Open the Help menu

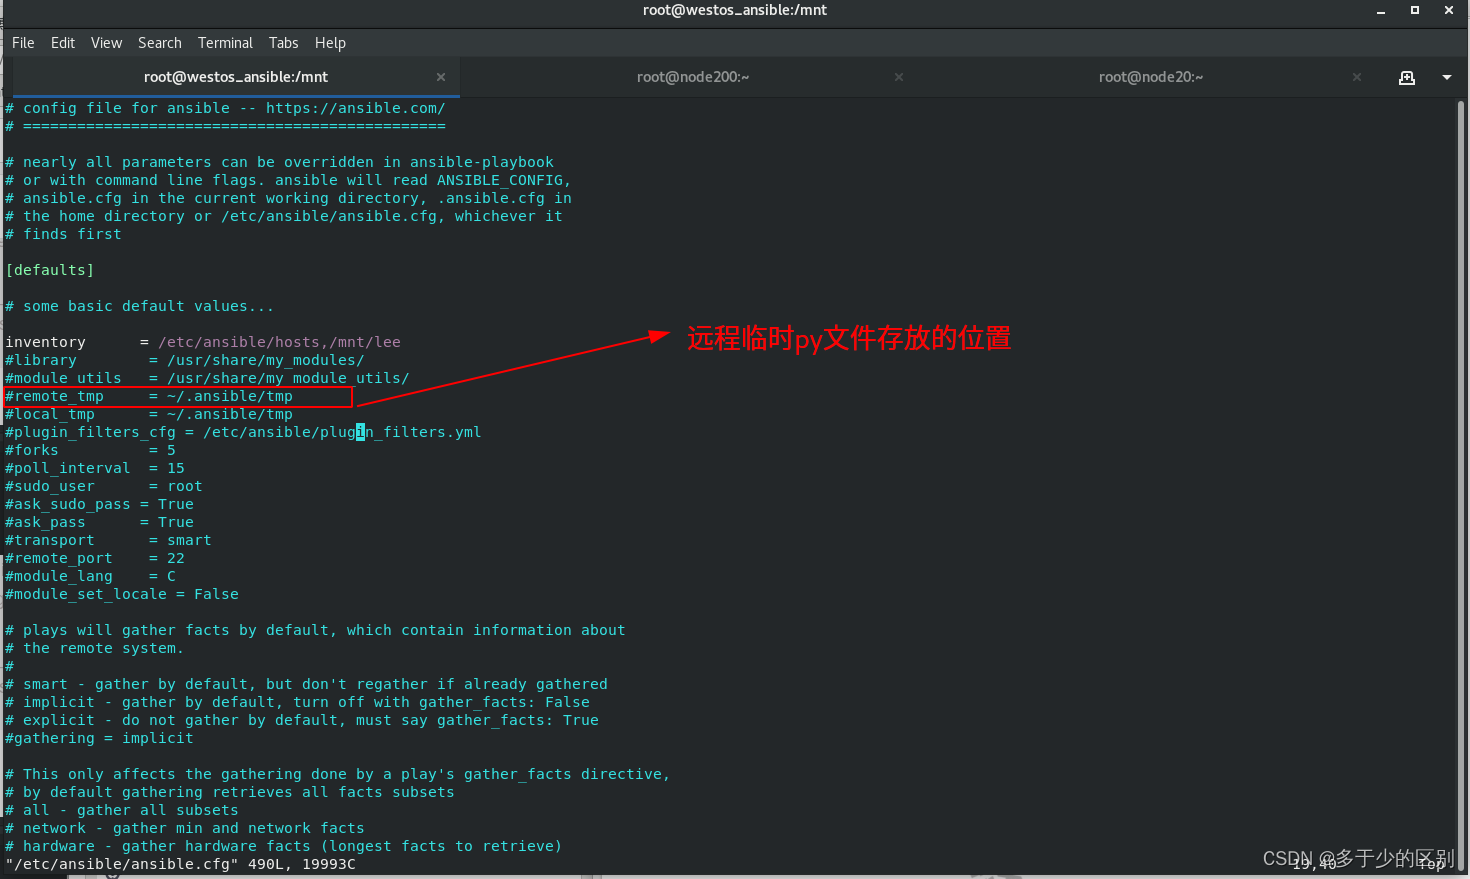(330, 43)
